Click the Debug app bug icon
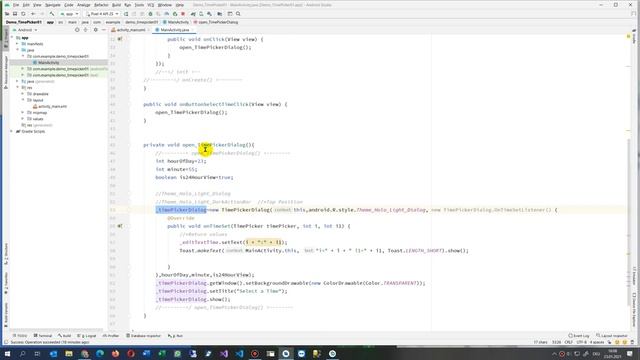The image size is (640, 360). click(150, 14)
